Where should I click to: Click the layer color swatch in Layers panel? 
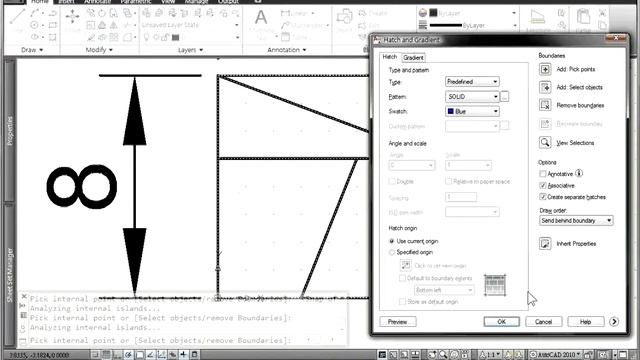tap(176, 37)
